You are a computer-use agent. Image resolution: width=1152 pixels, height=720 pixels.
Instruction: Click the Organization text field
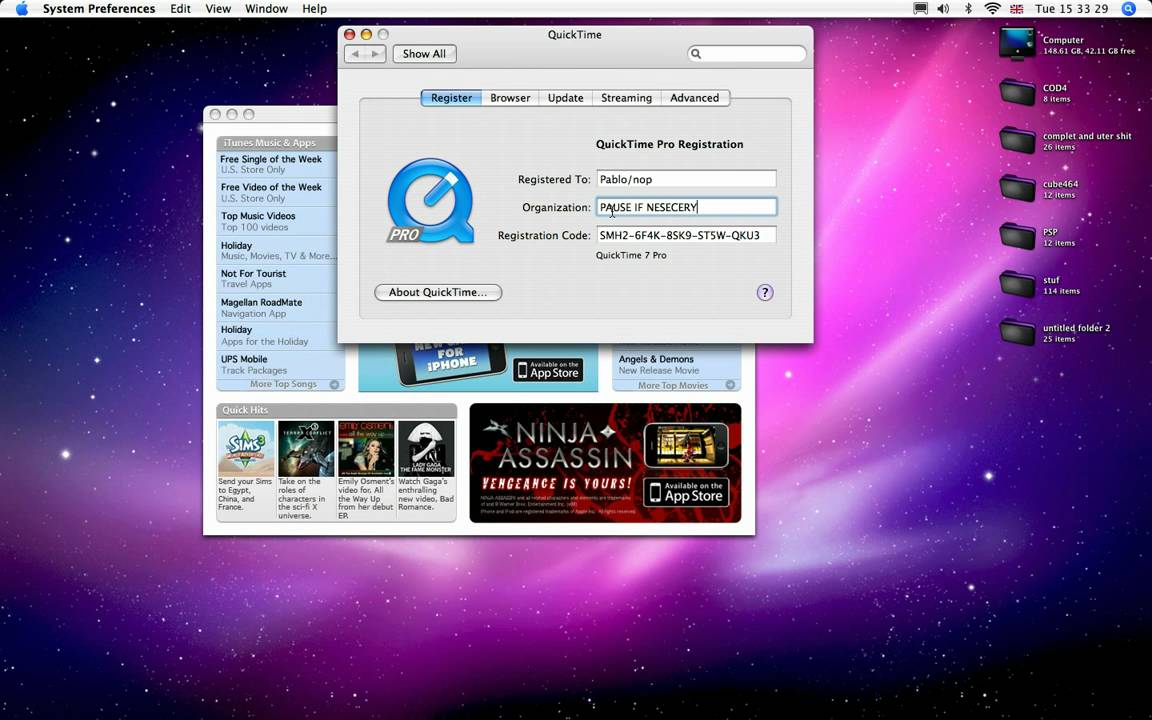(686, 207)
